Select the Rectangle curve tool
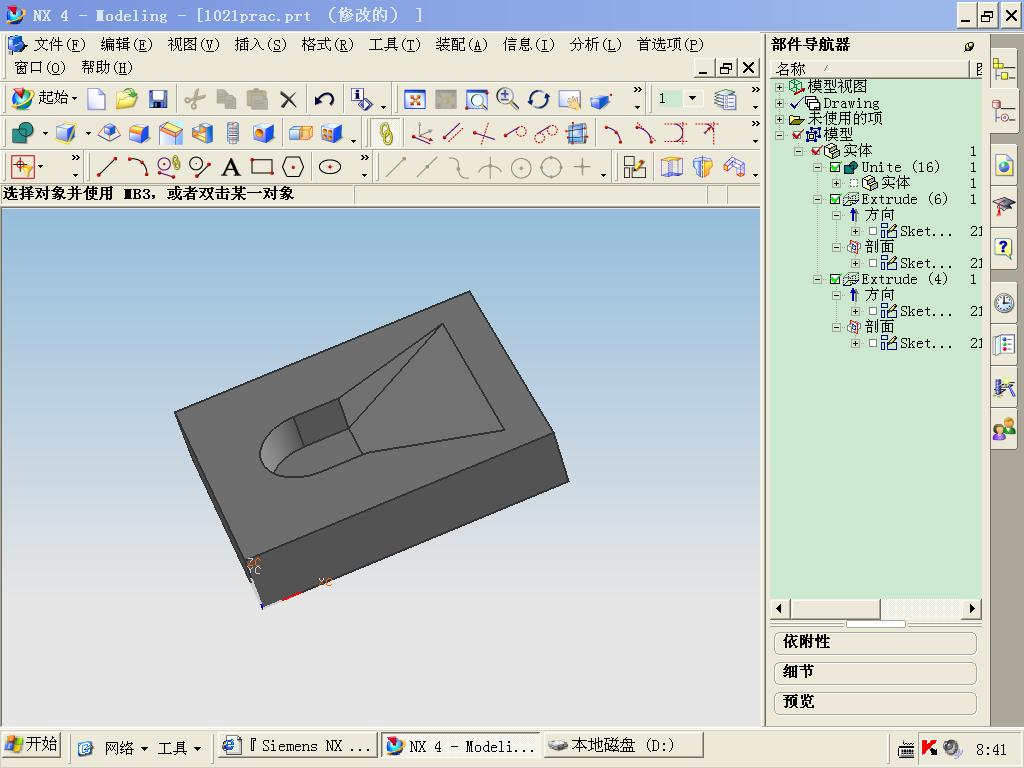The height and width of the screenshot is (768, 1024). (x=262, y=167)
